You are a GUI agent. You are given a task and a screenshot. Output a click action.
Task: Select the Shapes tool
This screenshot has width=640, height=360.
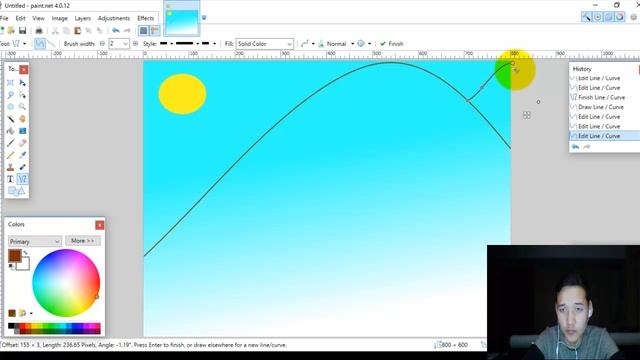point(16,191)
